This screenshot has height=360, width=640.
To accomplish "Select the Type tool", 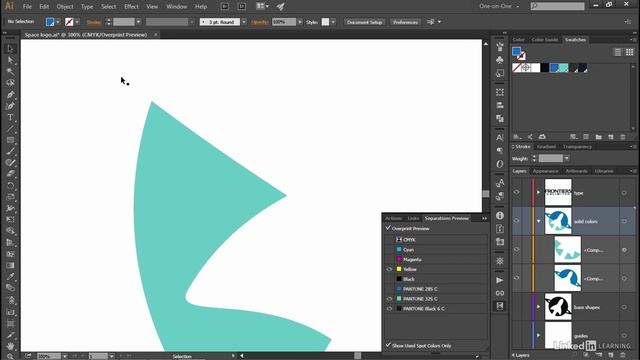I will (x=11, y=118).
